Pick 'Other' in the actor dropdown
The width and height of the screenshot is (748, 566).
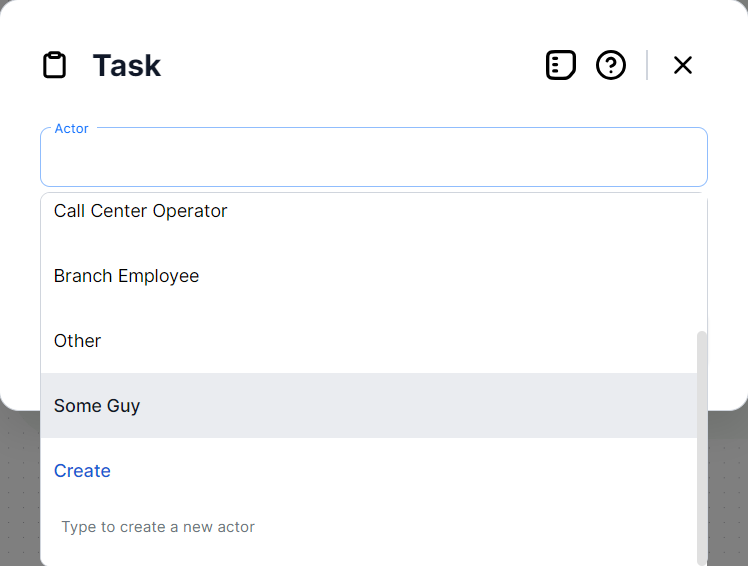(x=78, y=341)
